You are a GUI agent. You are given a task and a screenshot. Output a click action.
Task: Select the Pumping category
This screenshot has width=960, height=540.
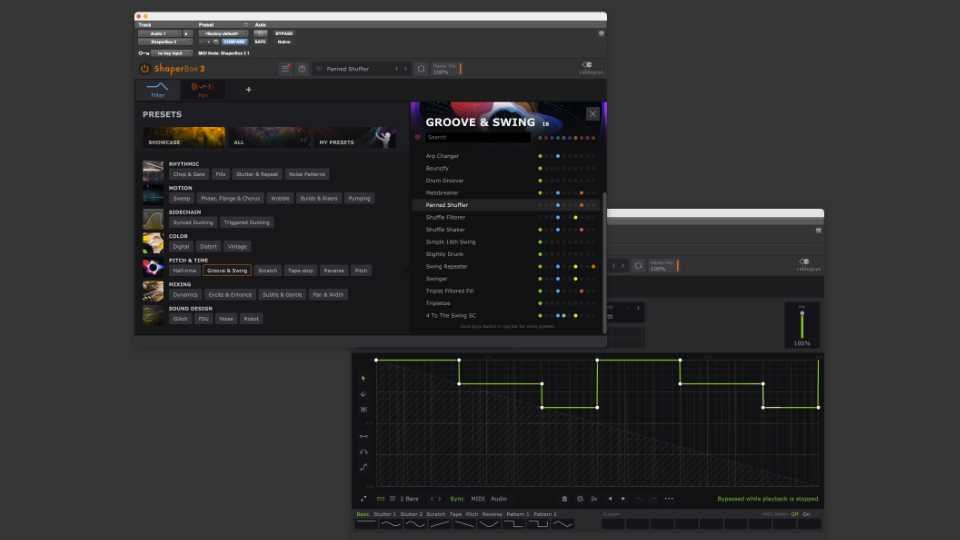tap(359, 198)
